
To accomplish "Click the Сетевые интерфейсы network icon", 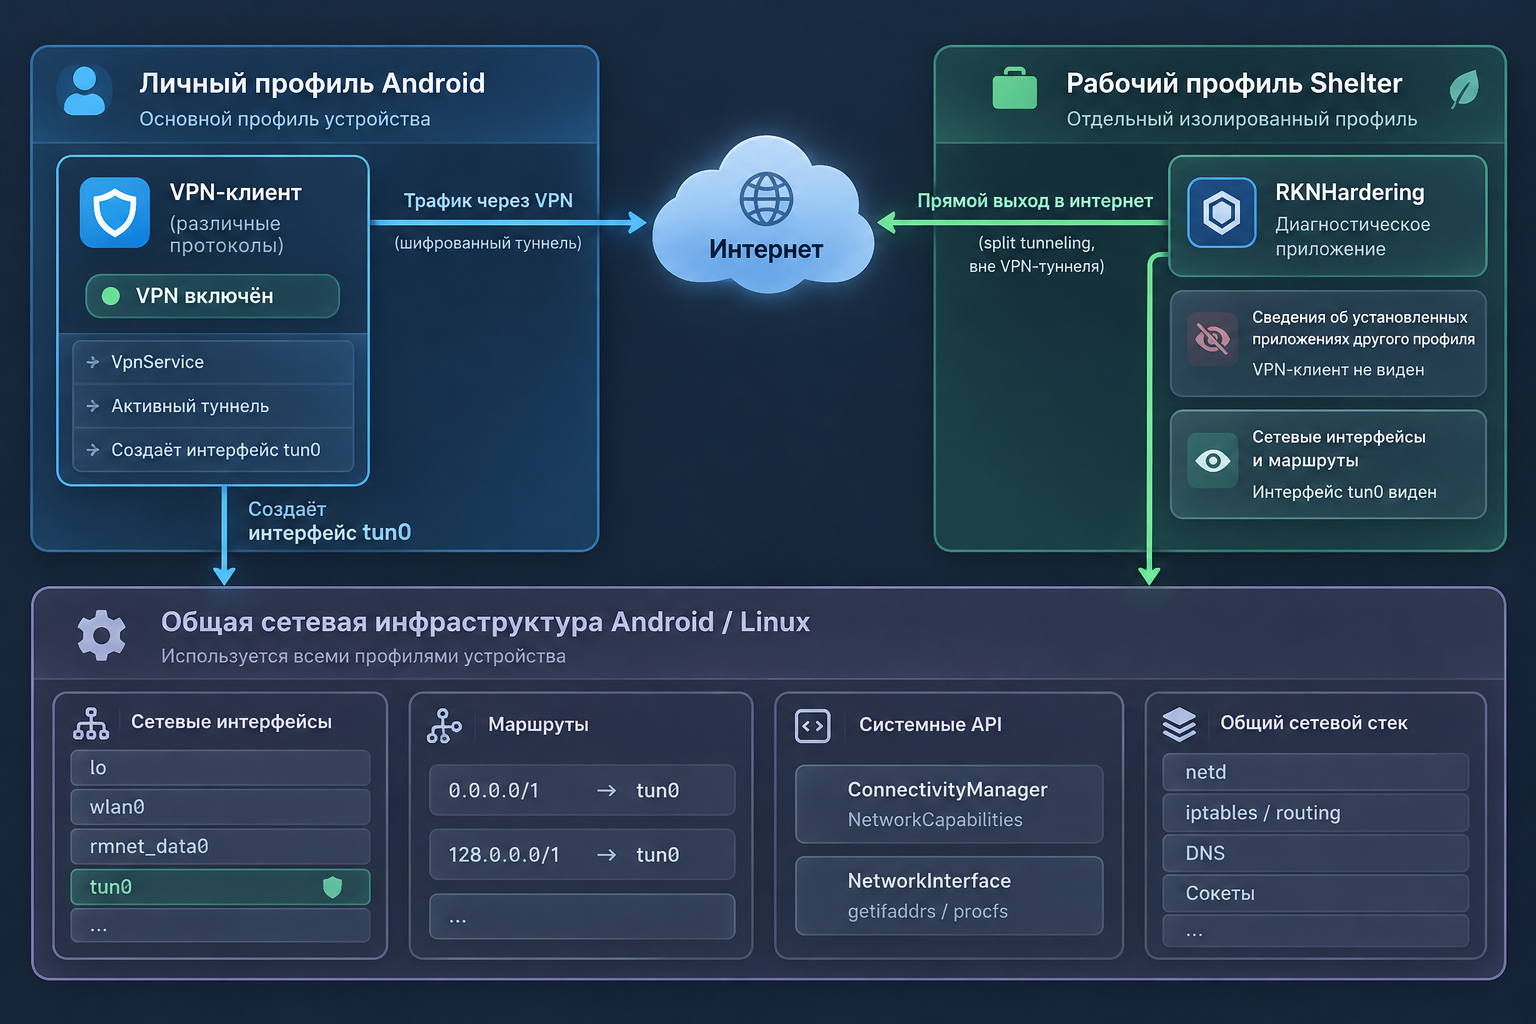I will coord(91,723).
